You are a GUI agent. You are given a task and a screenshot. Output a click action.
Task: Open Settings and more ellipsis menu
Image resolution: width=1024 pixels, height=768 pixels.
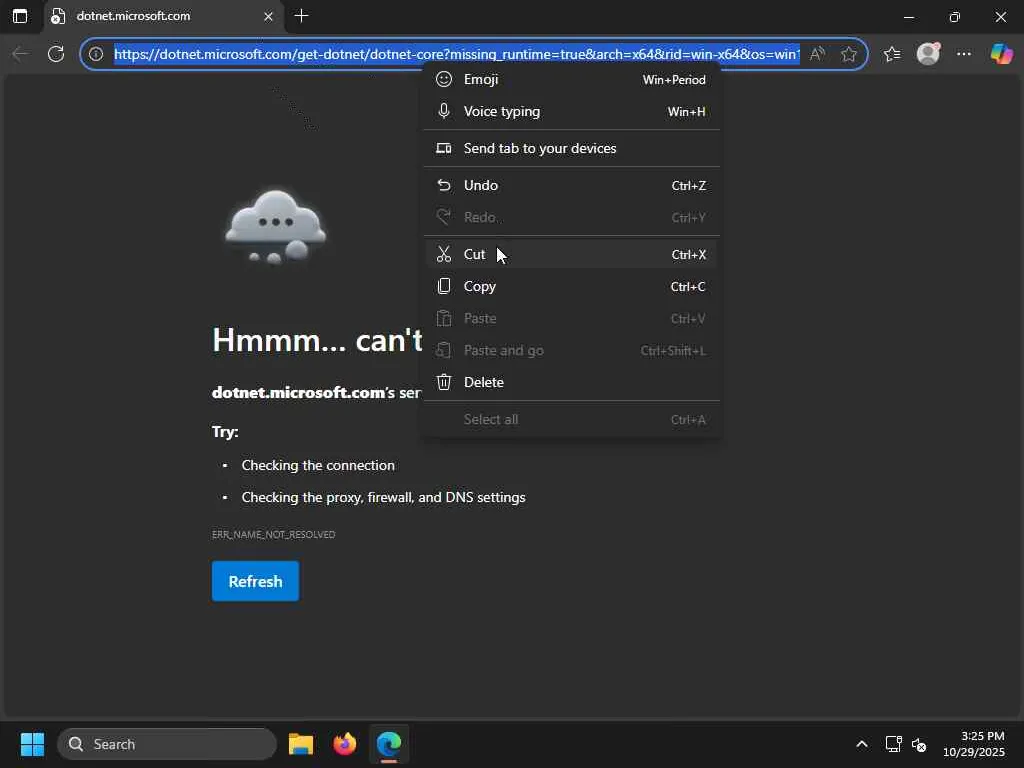pyautogui.click(x=964, y=54)
